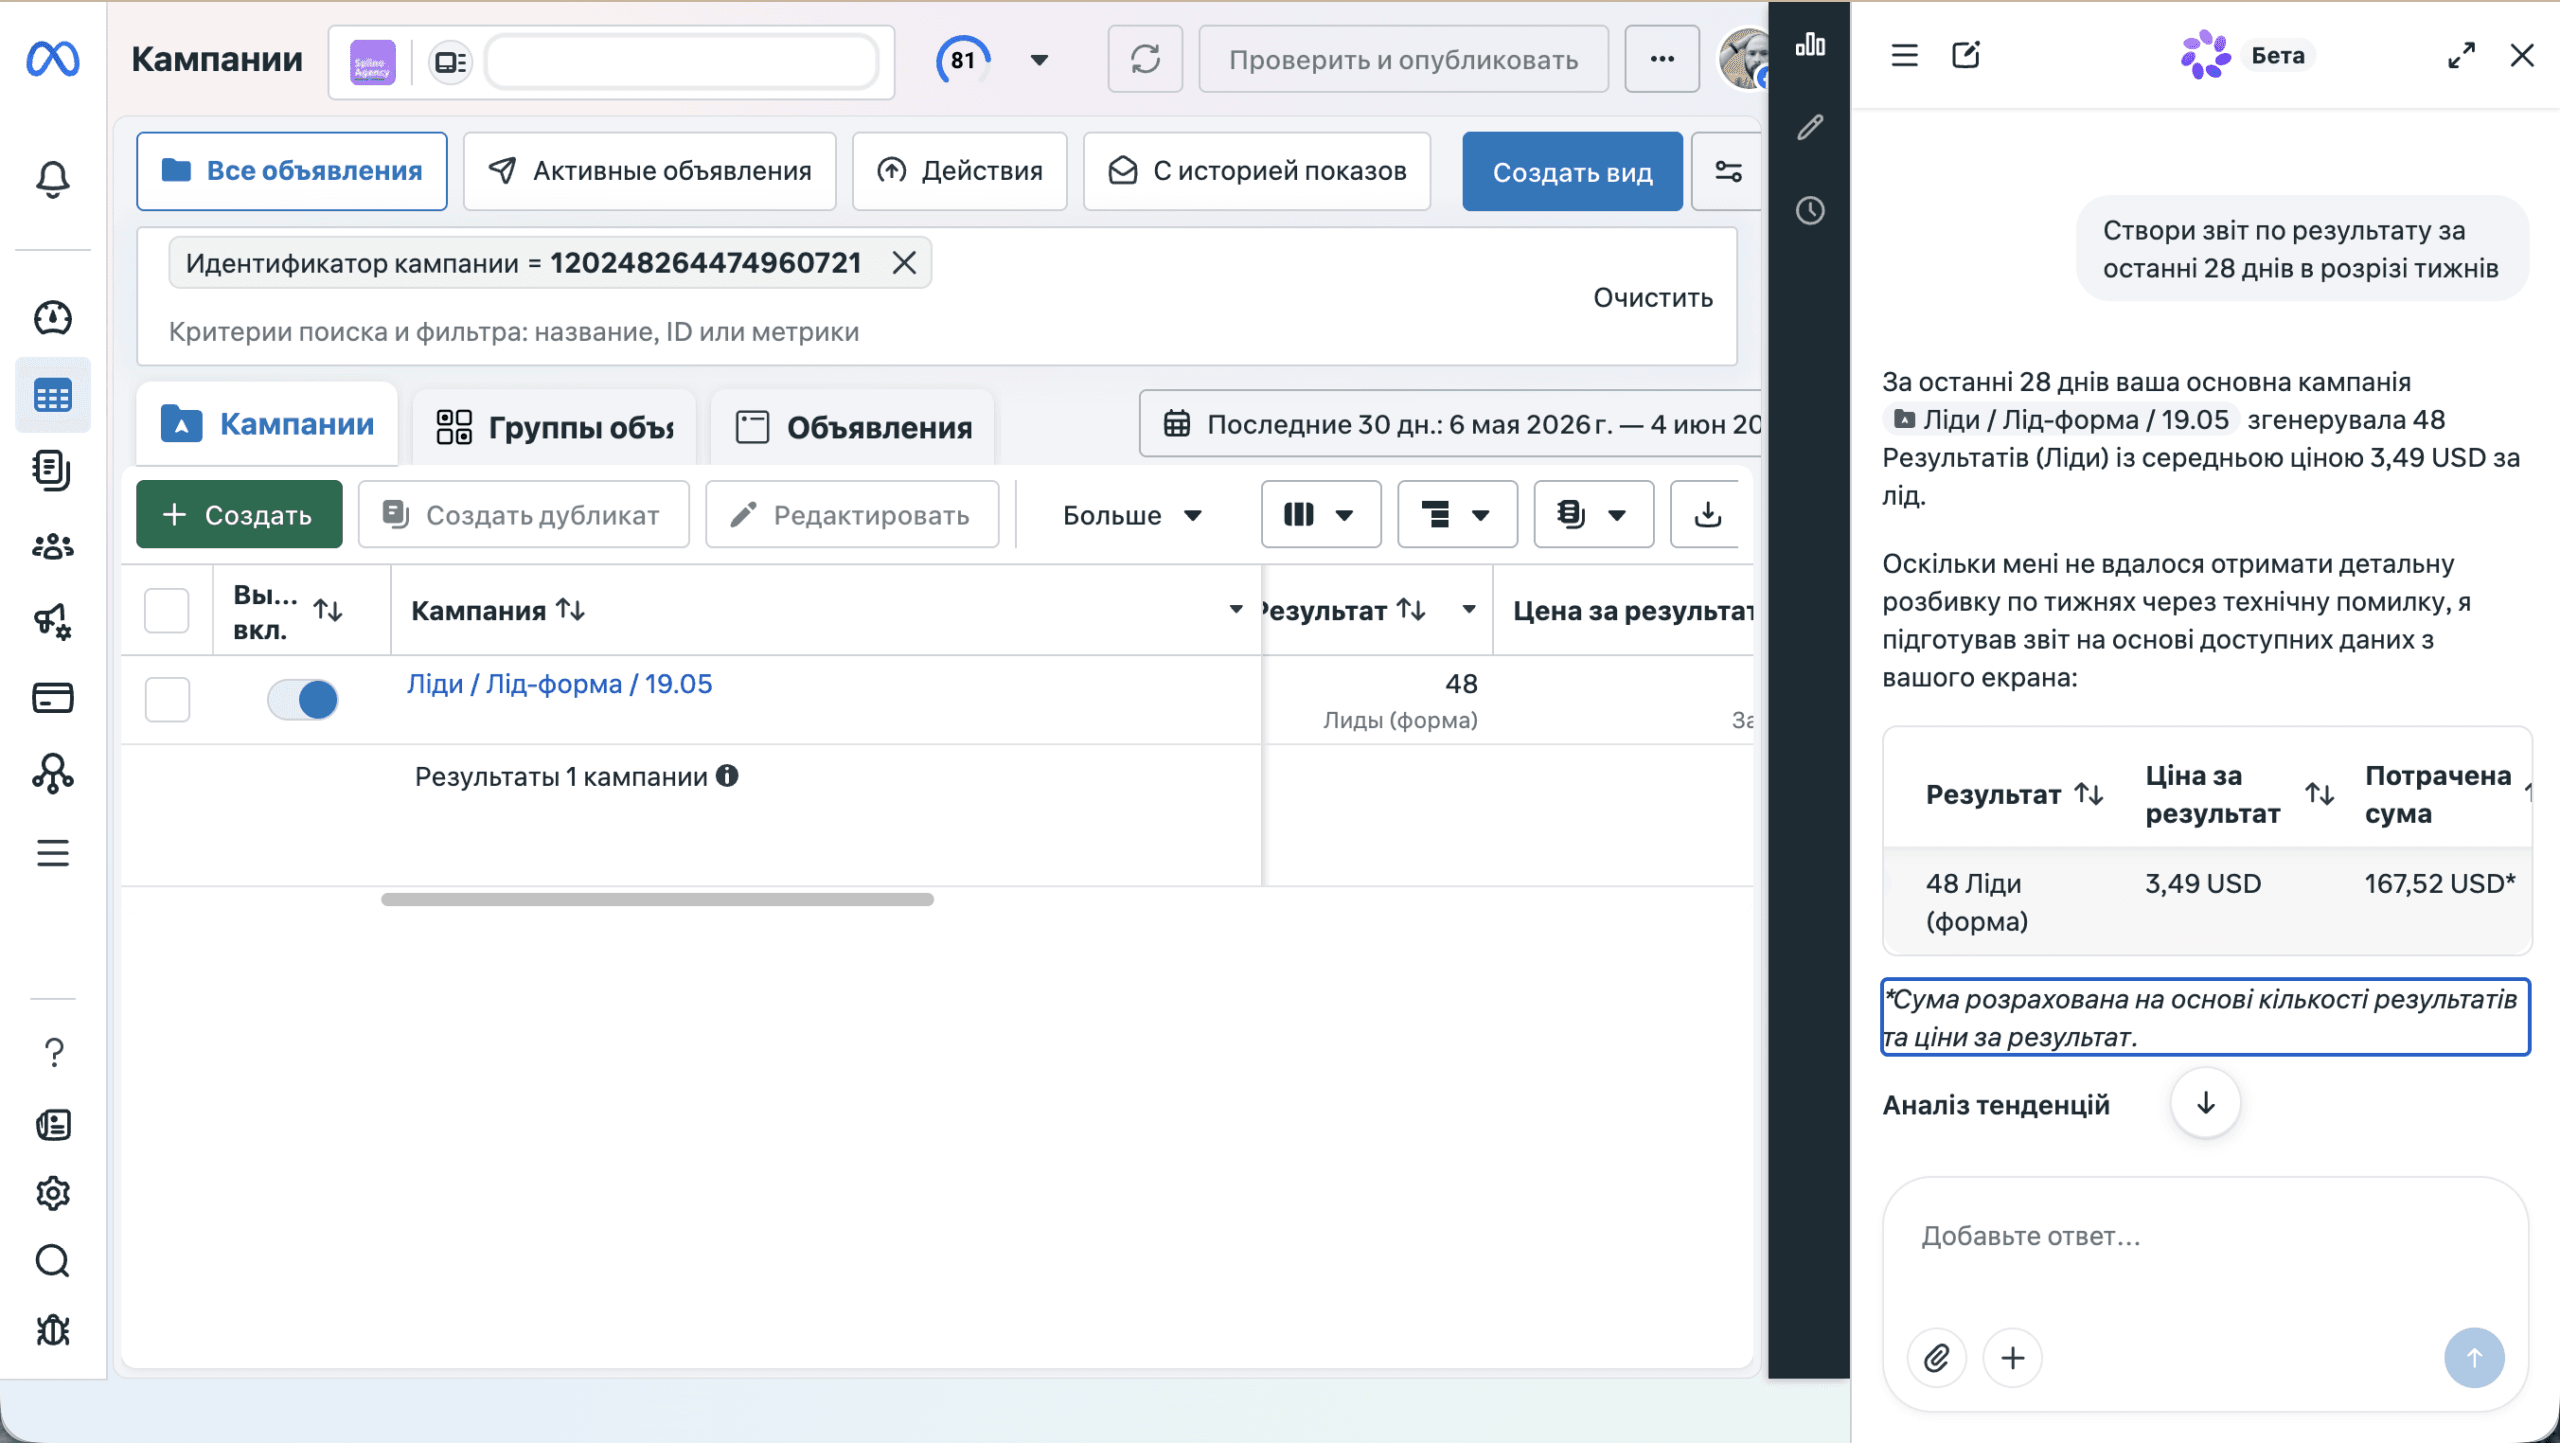This screenshot has height=1443, width=2560.
Task: Click plus icon in chat input
Action: click(2013, 1358)
